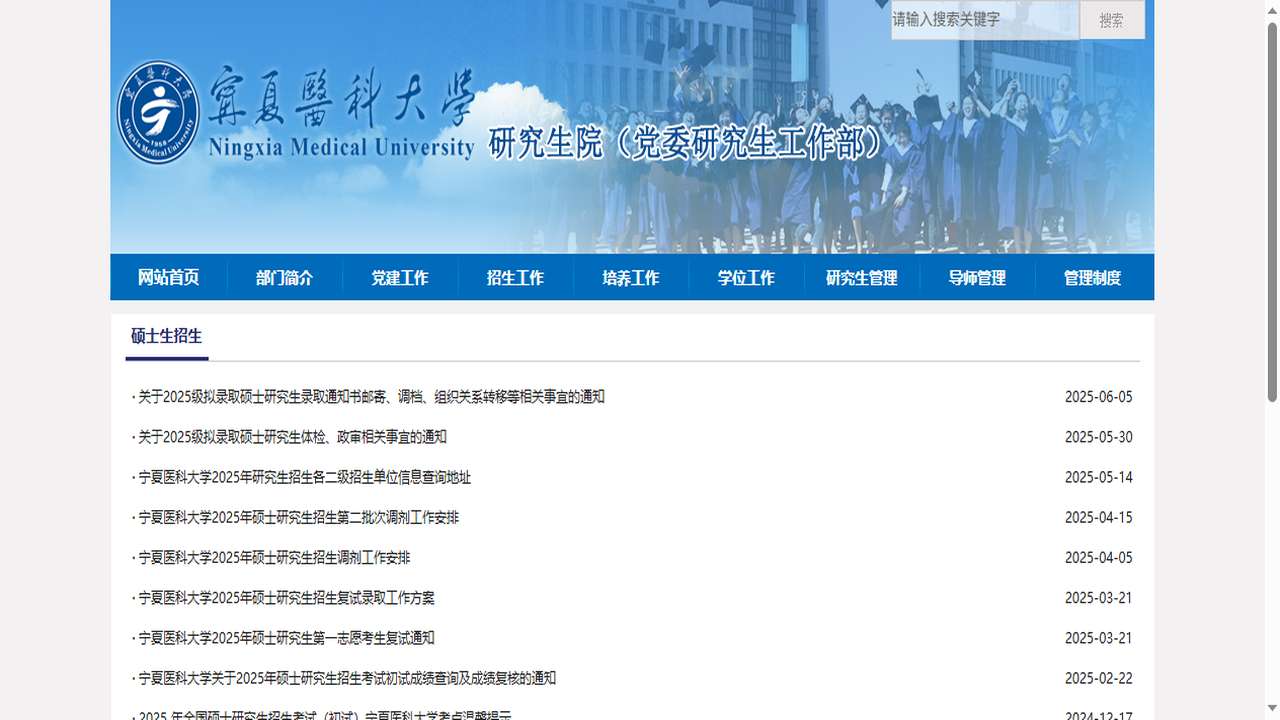Open the 初试成绩查询及成绩复核 notice
Image resolution: width=1280 pixels, height=720 pixels.
point(345,678)
